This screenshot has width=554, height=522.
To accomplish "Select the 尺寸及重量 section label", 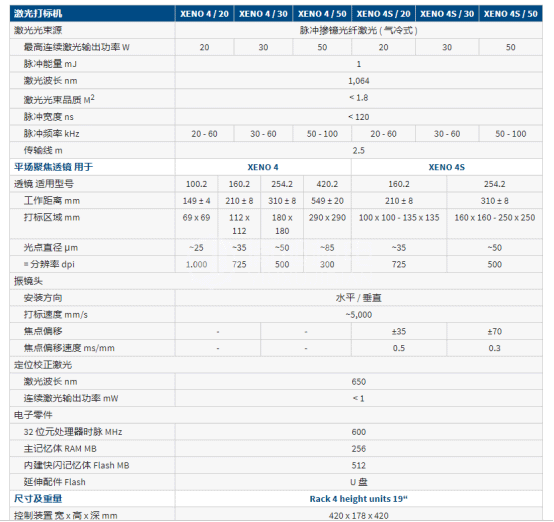I will tap(38, 499).
